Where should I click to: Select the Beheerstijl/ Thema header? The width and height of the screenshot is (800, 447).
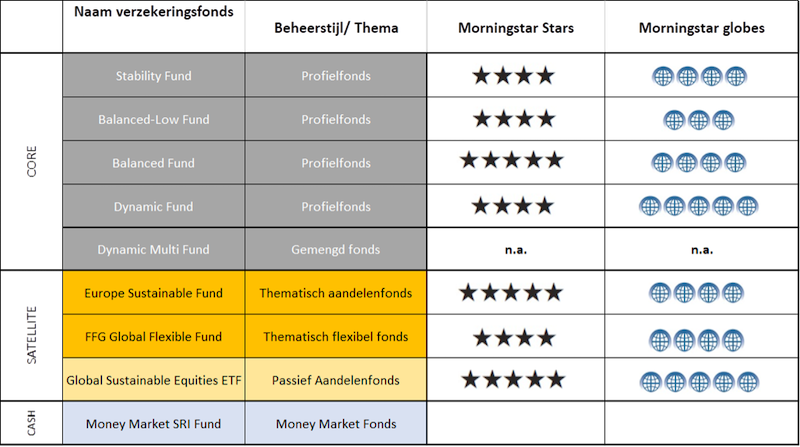point(336,28)
